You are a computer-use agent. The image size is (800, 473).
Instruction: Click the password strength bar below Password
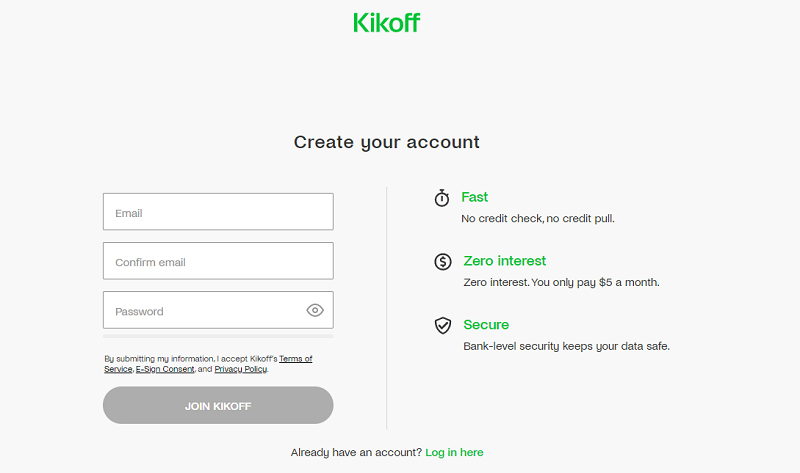[x=218, y=336]
